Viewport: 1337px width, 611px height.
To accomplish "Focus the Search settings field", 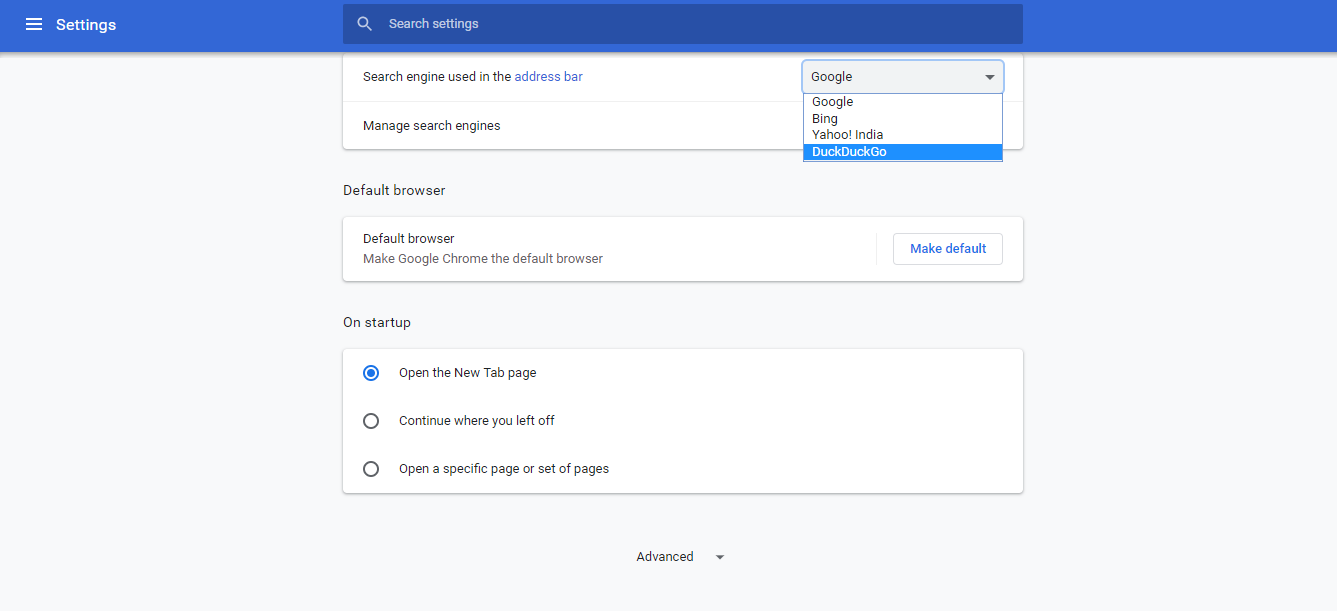I will (683, 24).
